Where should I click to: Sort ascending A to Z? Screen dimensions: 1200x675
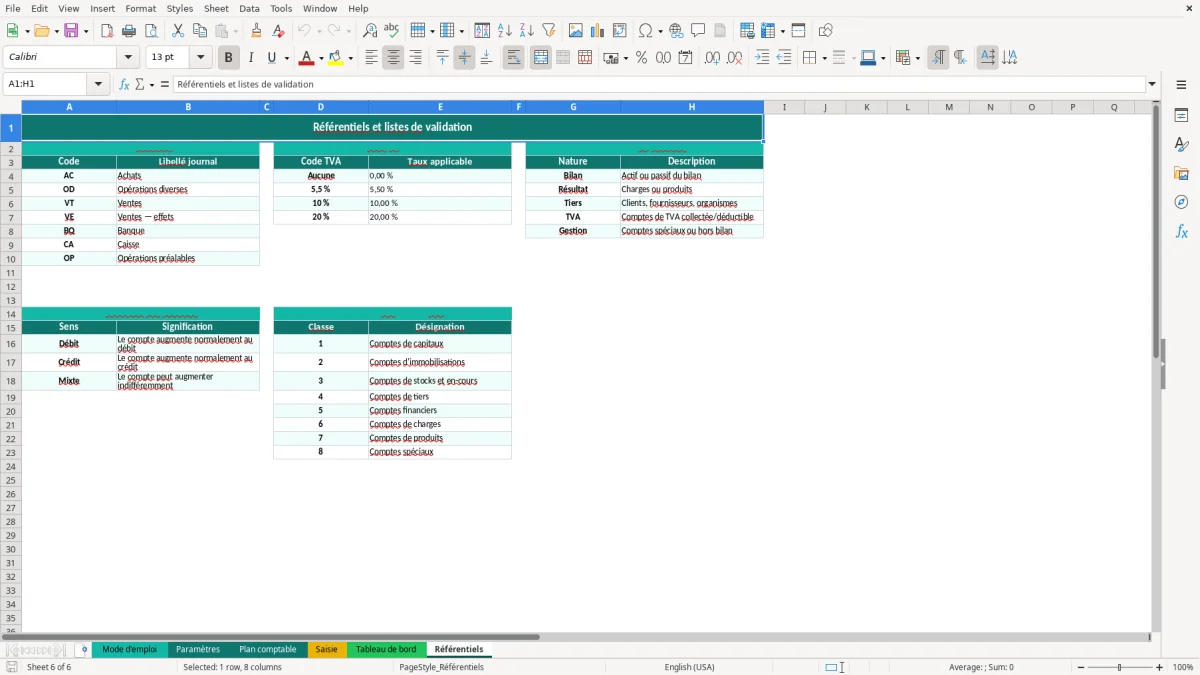505,31
